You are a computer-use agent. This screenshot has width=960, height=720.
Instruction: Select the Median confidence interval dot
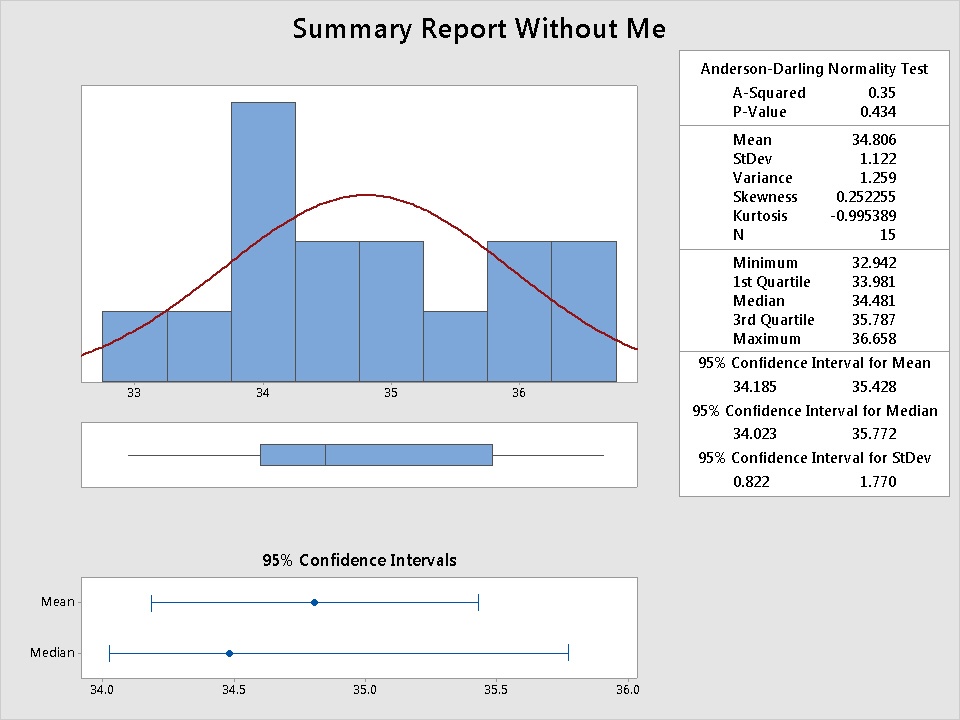[229, 653]
